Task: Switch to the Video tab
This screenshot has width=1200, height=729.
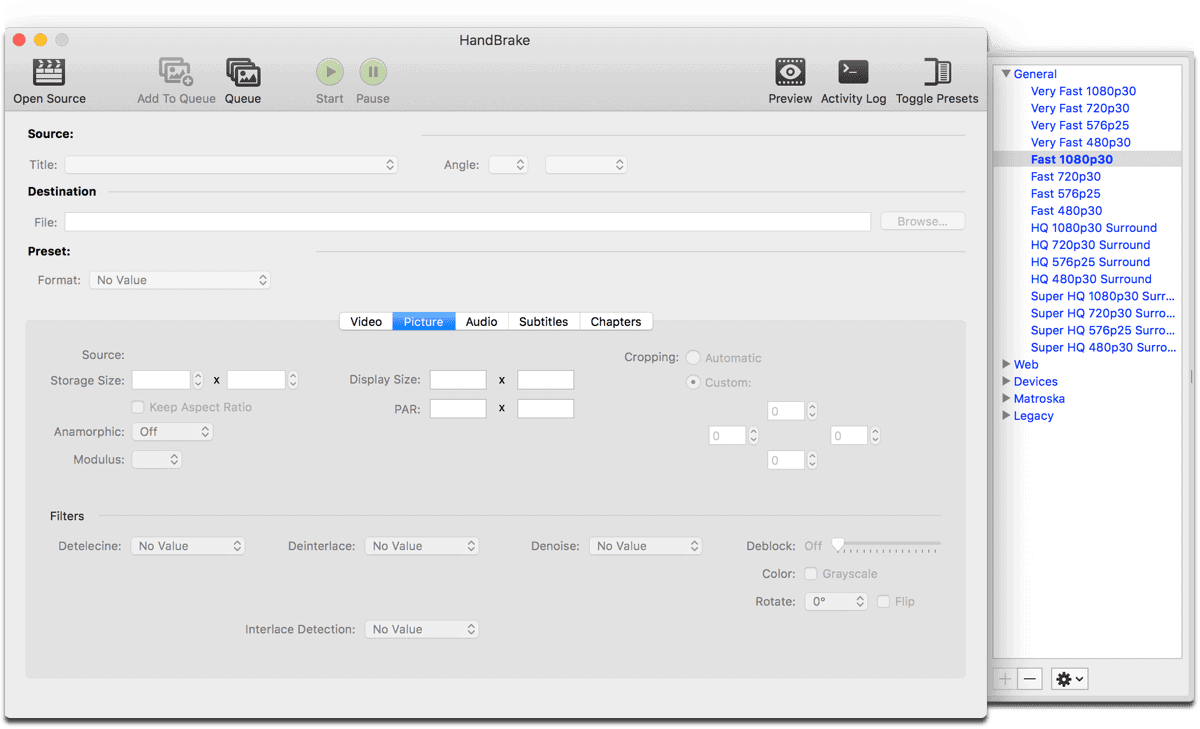Action: point(366,321)
